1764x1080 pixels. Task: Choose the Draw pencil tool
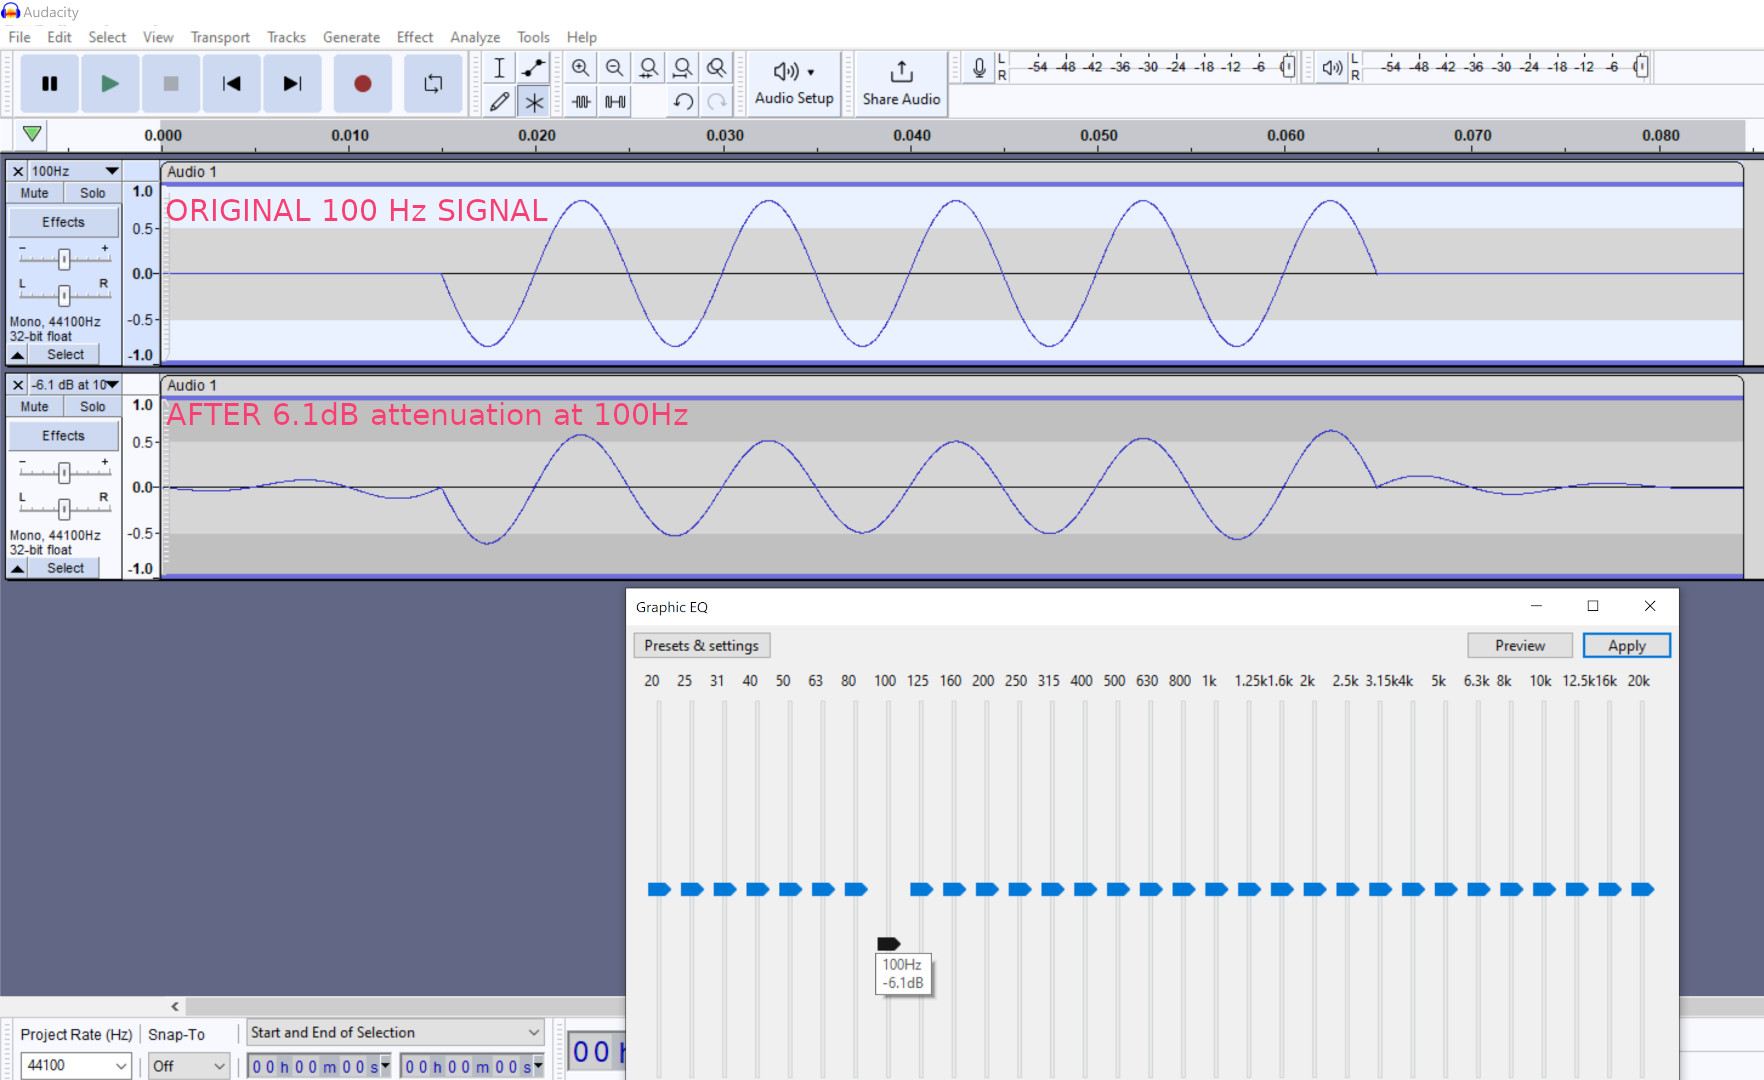(x=499, y=102)
